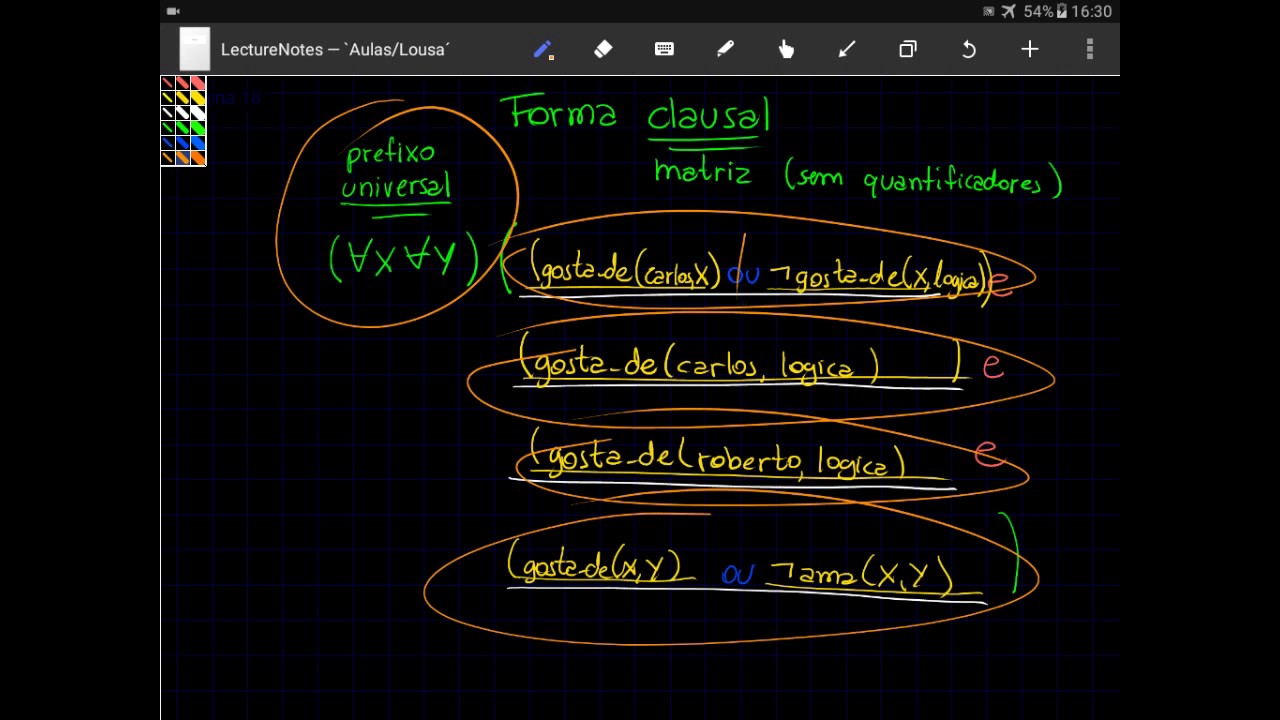Tap the 16:30 clock in status bar
1280x720 pixels.
(x=1091, y=11)
